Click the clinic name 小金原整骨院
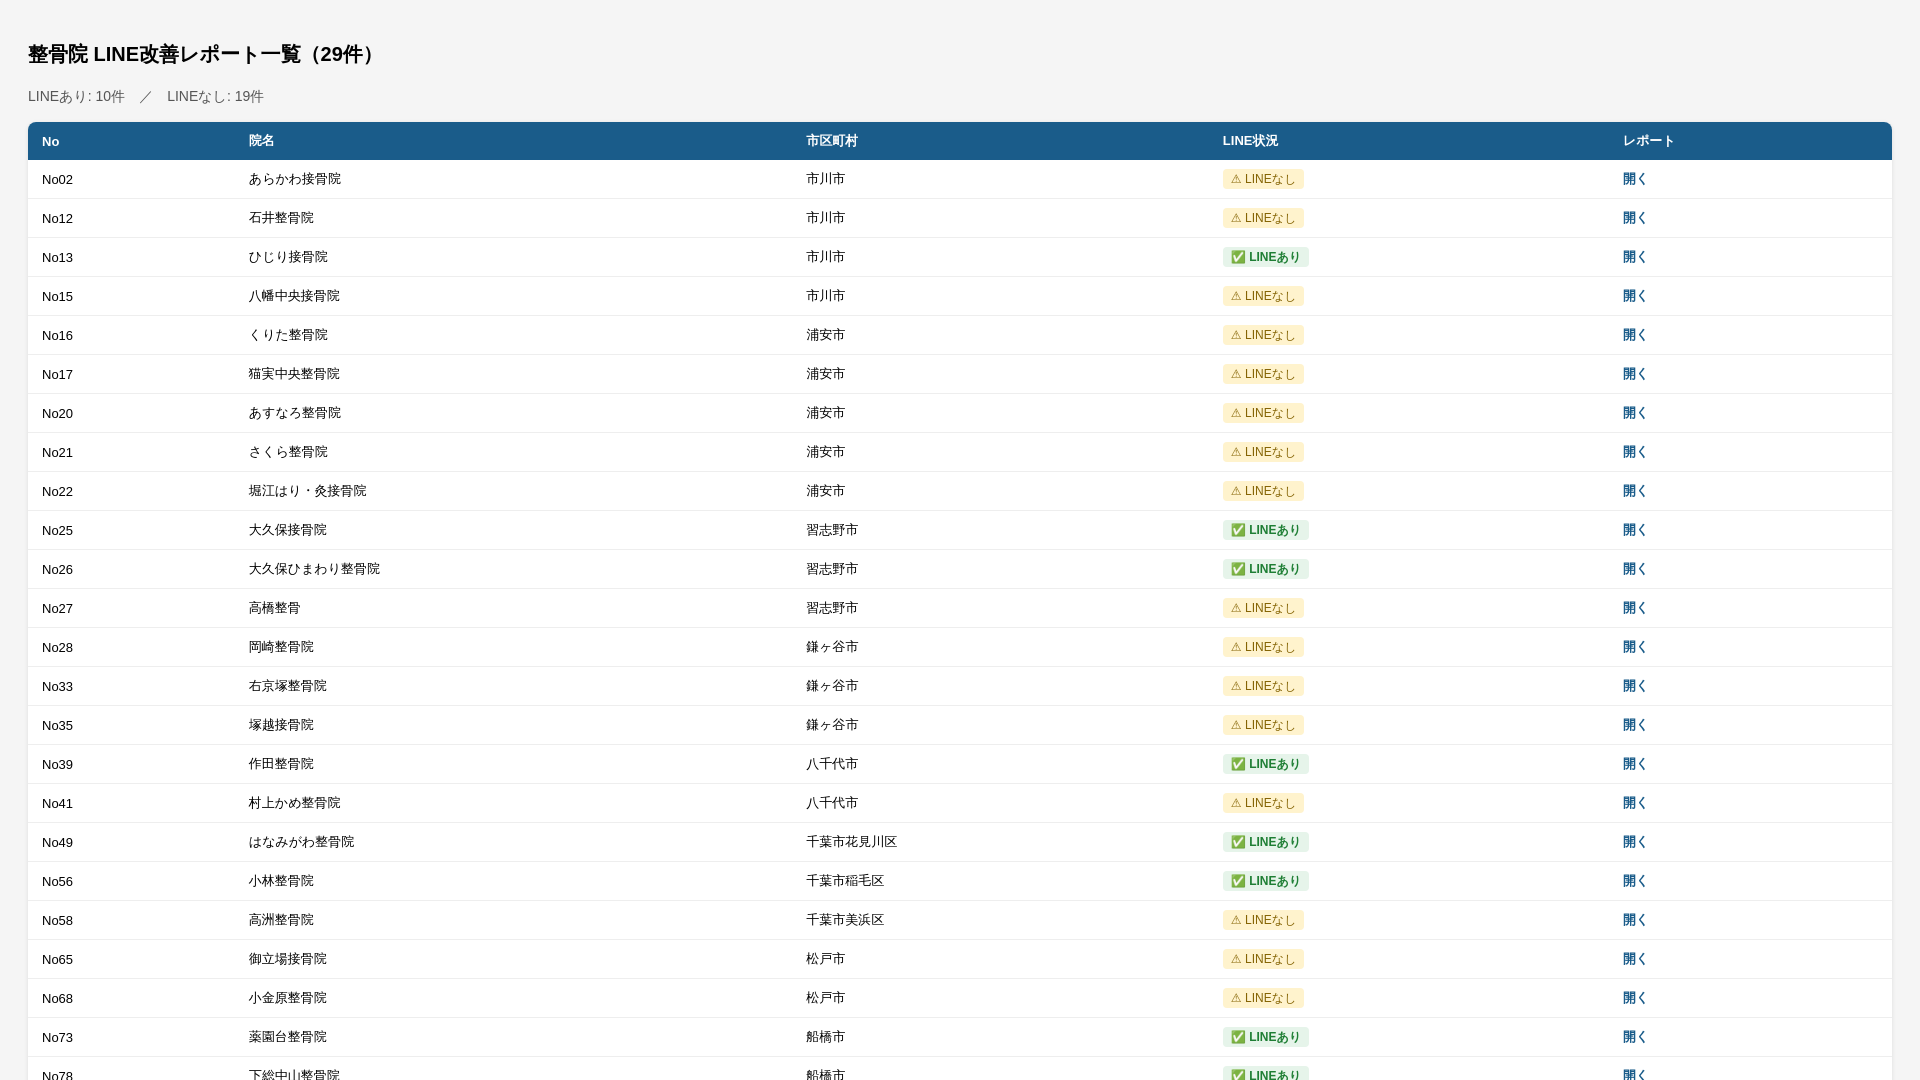 [x=288, y=998]
